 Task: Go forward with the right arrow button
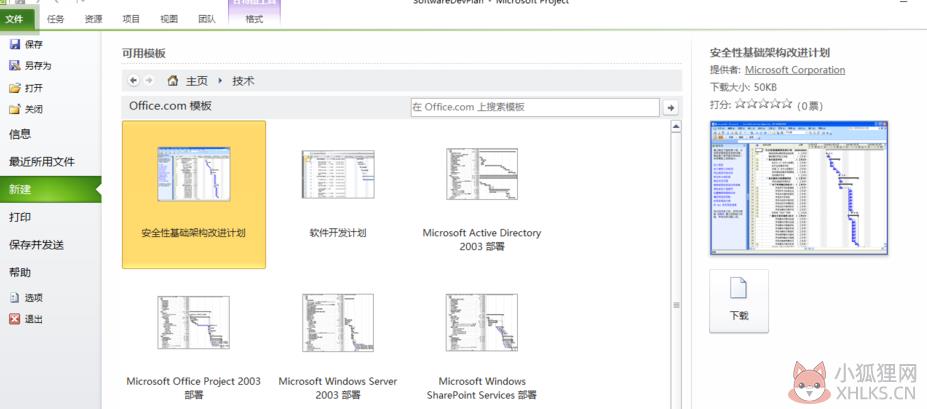[x=148, y=80]
